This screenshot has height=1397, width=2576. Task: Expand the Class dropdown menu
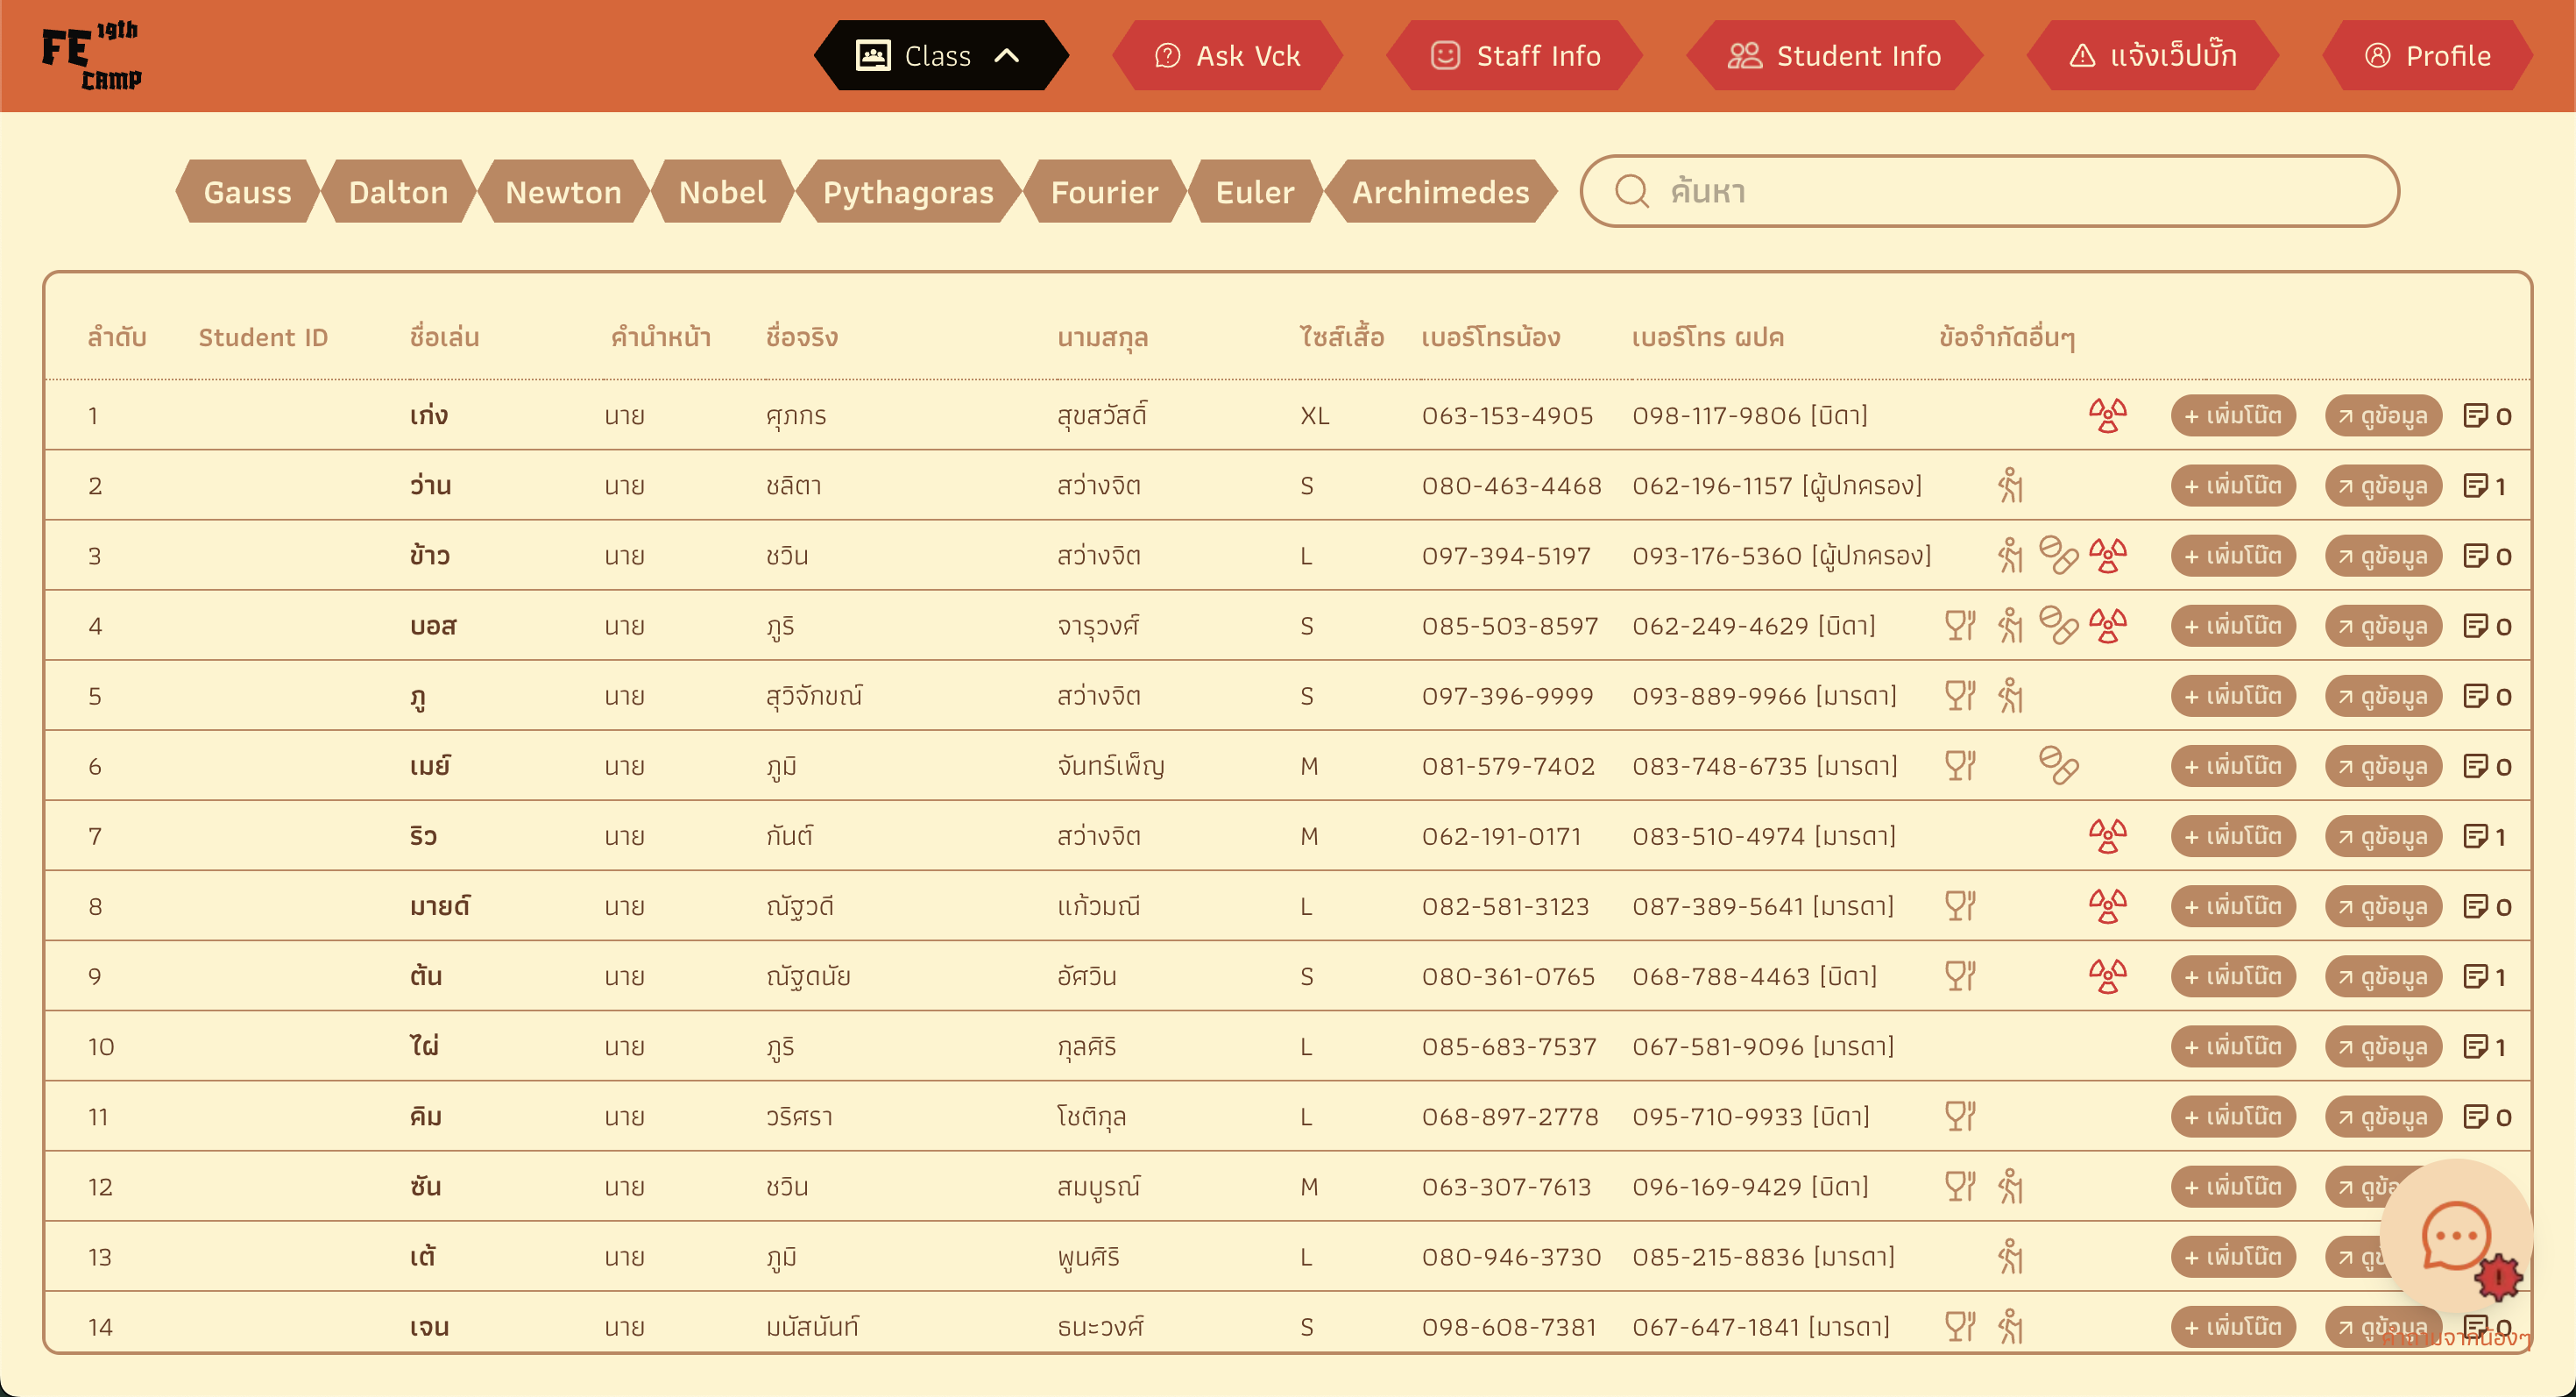pos(941,56)
